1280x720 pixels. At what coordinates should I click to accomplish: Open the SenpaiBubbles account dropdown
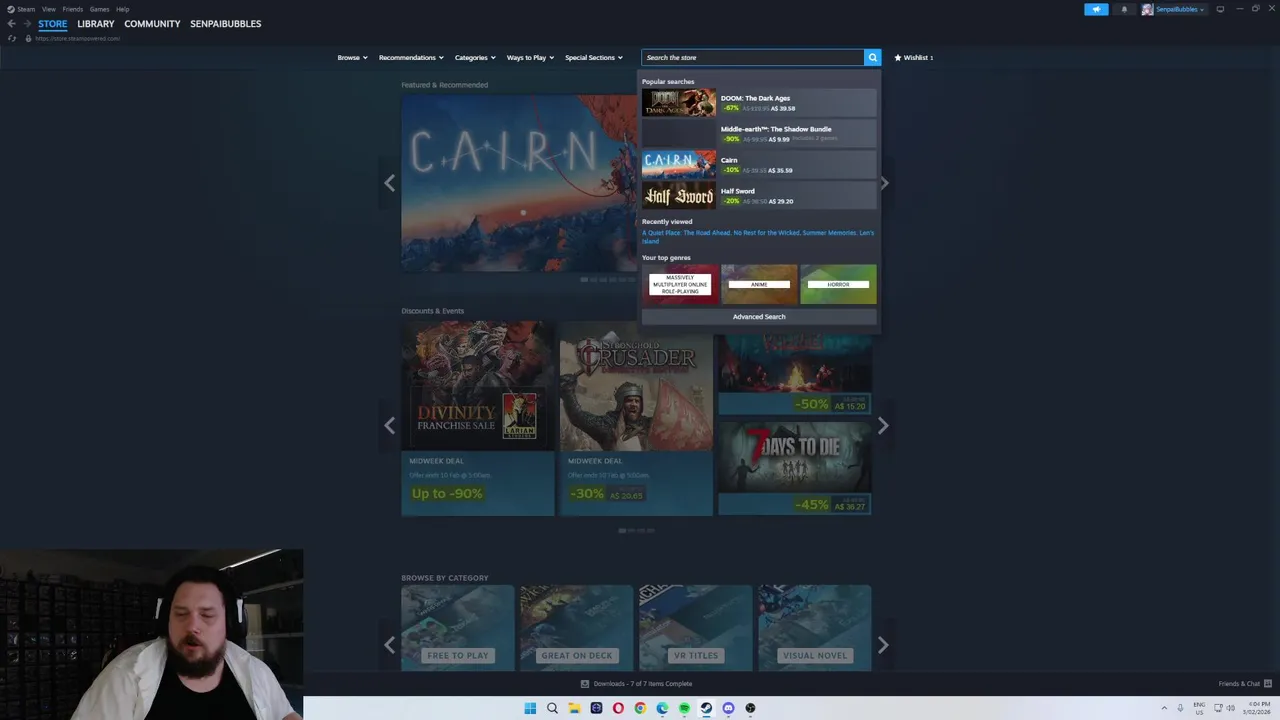(1180, 9)
